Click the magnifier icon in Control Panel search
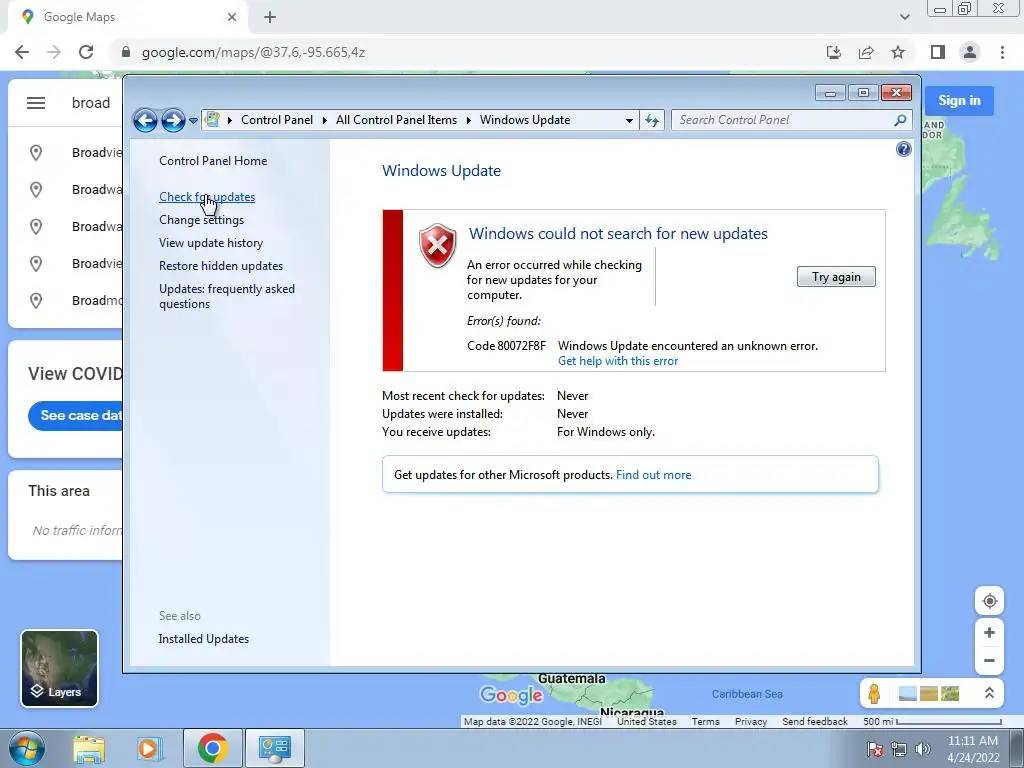This screenshot has height=768, width=1024. (x=900, y=120)
